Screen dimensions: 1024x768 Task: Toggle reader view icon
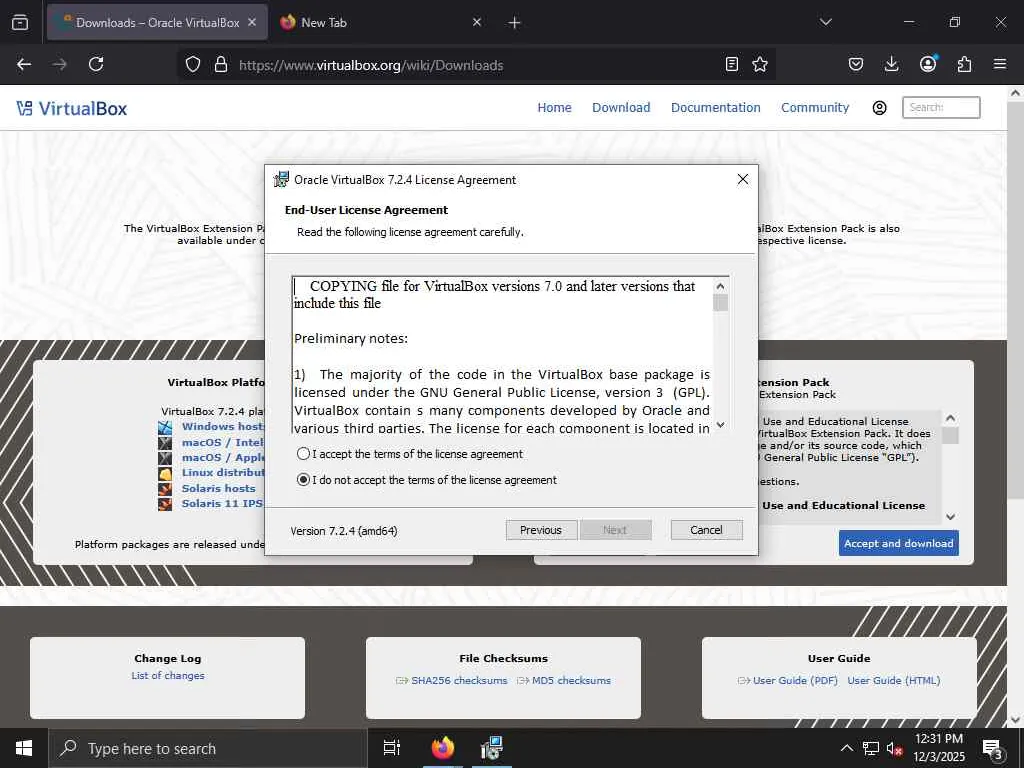732,65
